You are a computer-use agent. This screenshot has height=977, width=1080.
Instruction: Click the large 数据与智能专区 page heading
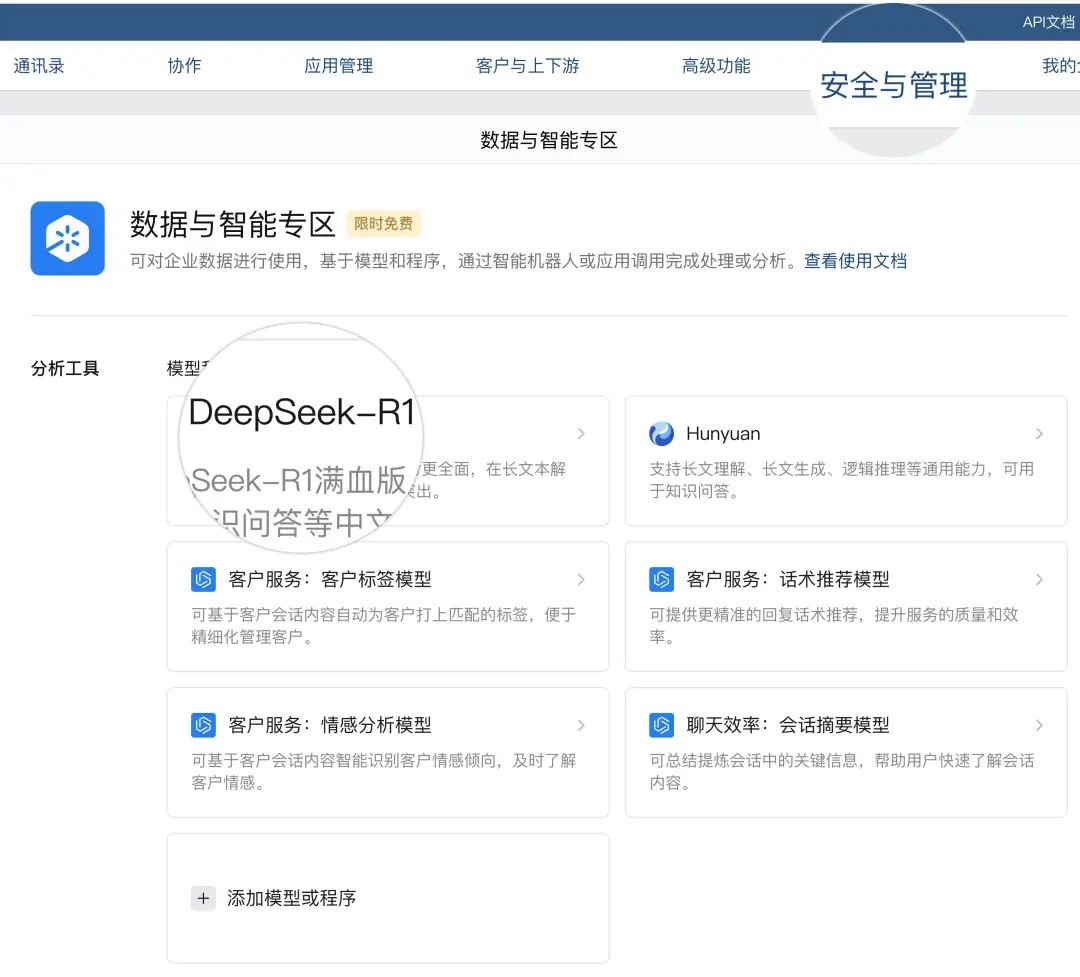click(x=233, y=224)
